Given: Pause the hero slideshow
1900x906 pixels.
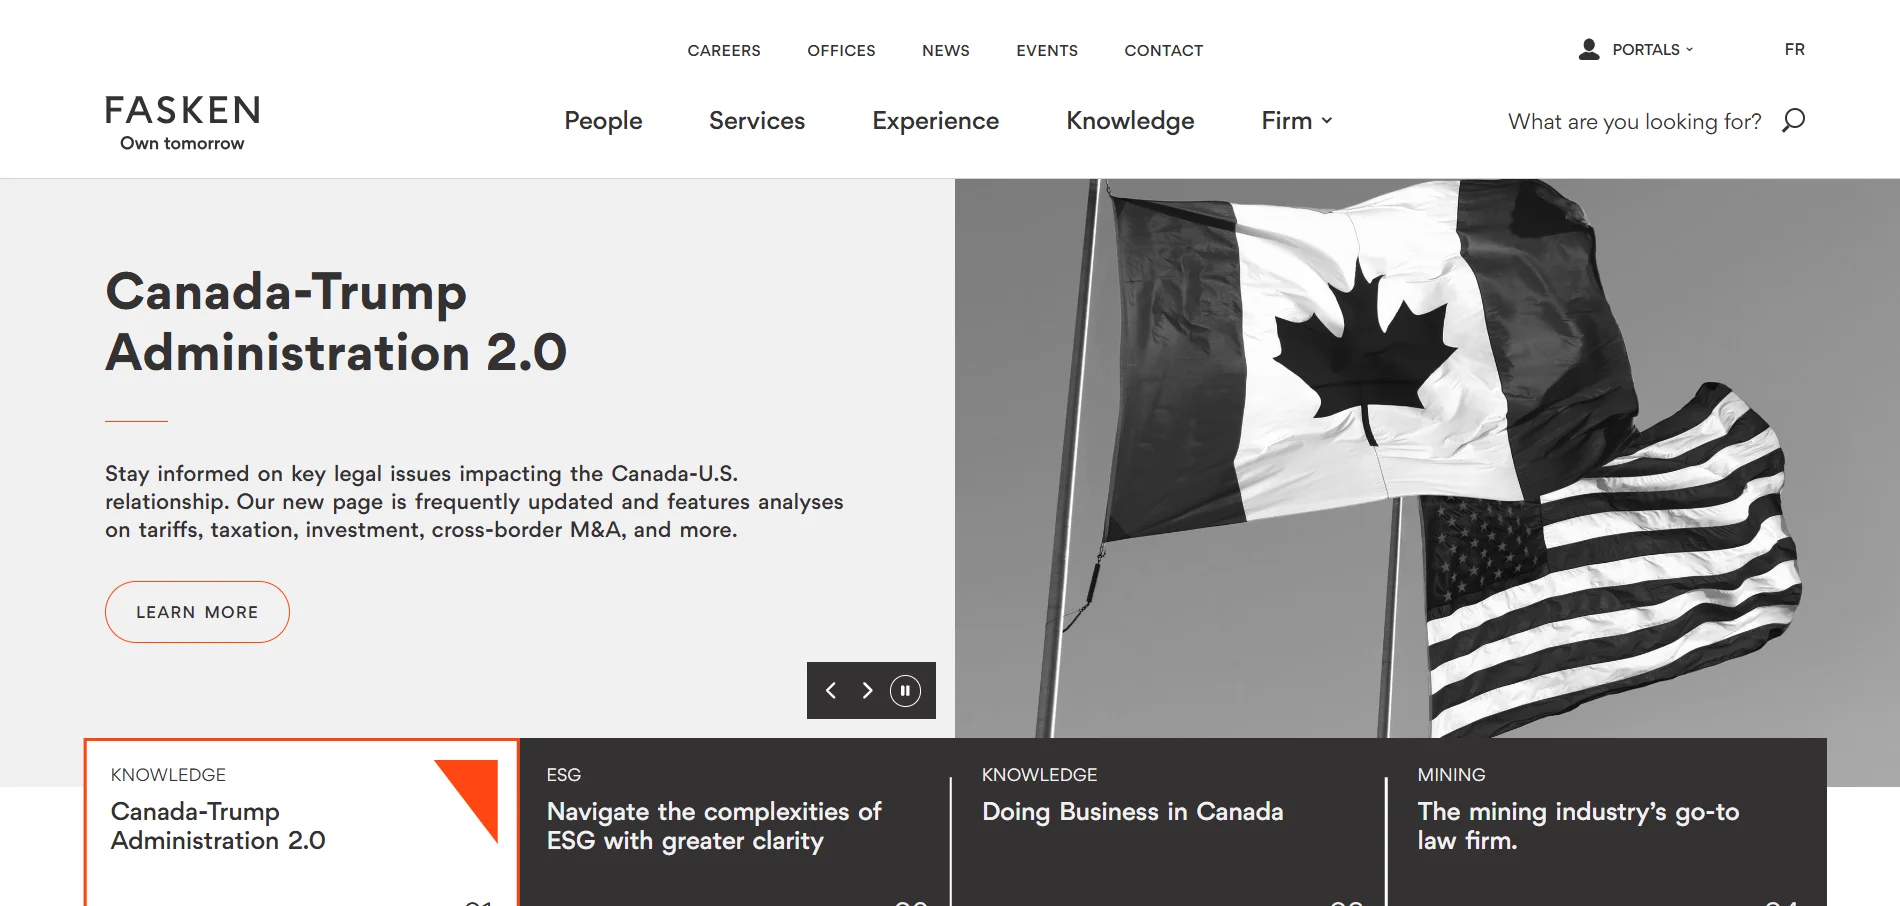Looking at the screenshot, I should point(905,691).
